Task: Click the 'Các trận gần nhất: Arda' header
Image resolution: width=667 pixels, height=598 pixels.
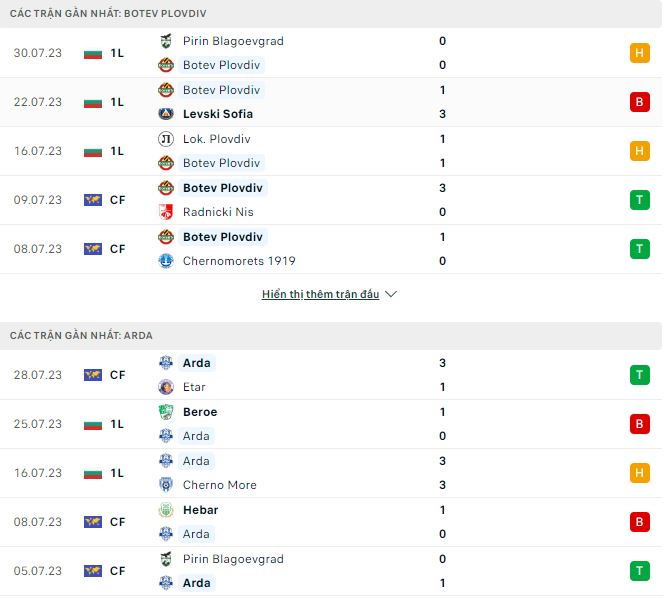Action: click(x=81, y=335)
